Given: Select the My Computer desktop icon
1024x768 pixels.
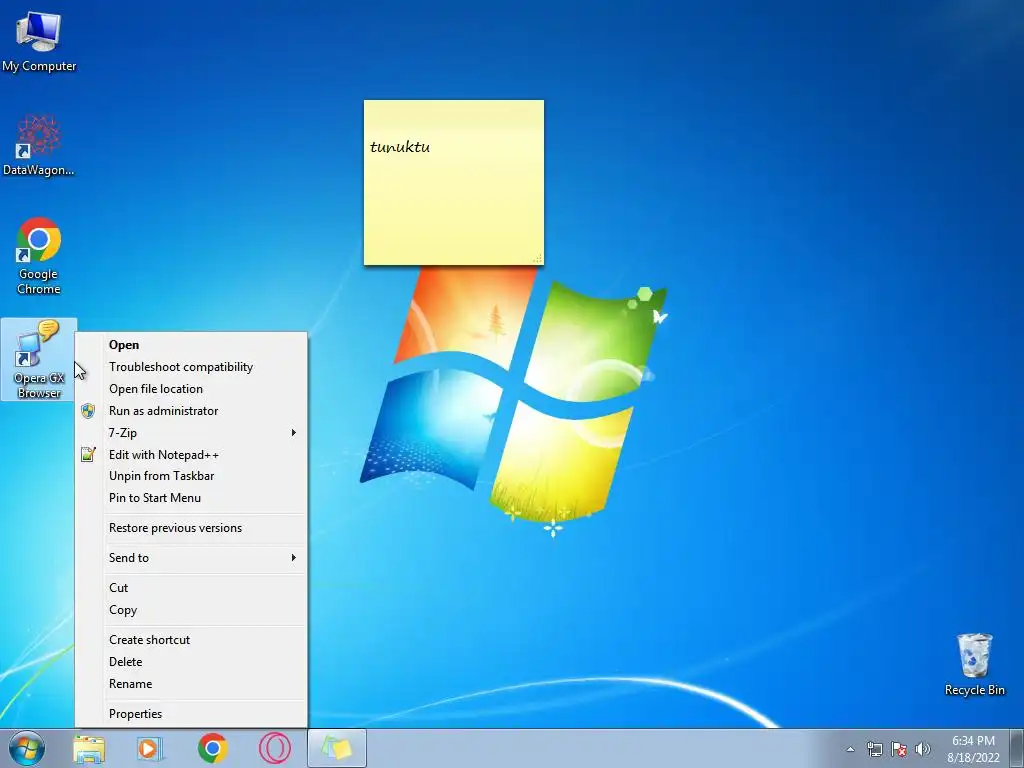Looking at the screenshot, I should 39,40.
